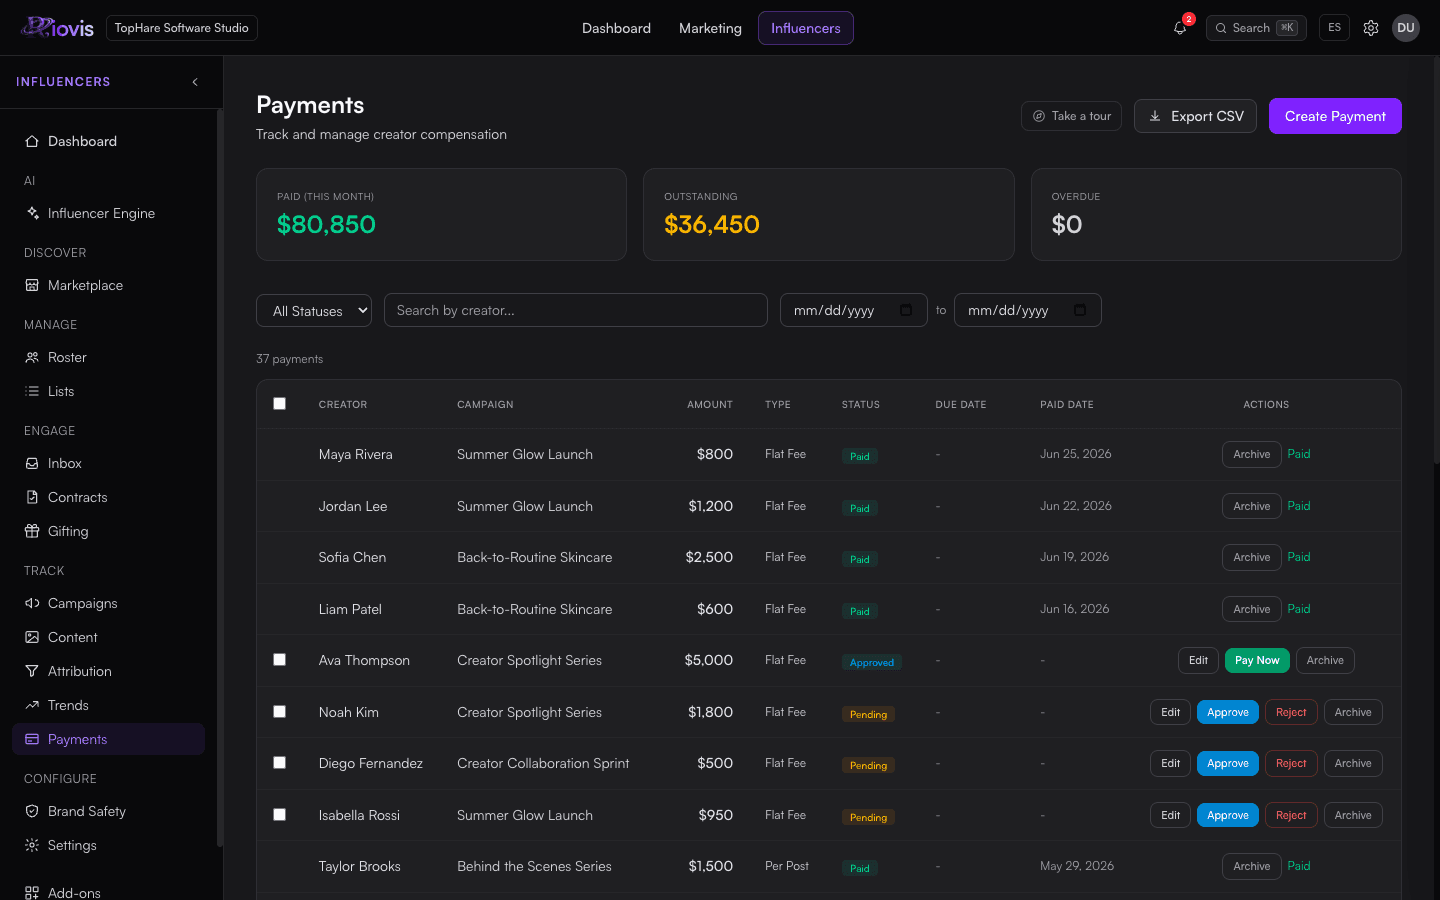The width and height of the screenshot is (1440, 900).
Task: Click the Pending badge in Noah Kim row
Action: click(868, 714)
